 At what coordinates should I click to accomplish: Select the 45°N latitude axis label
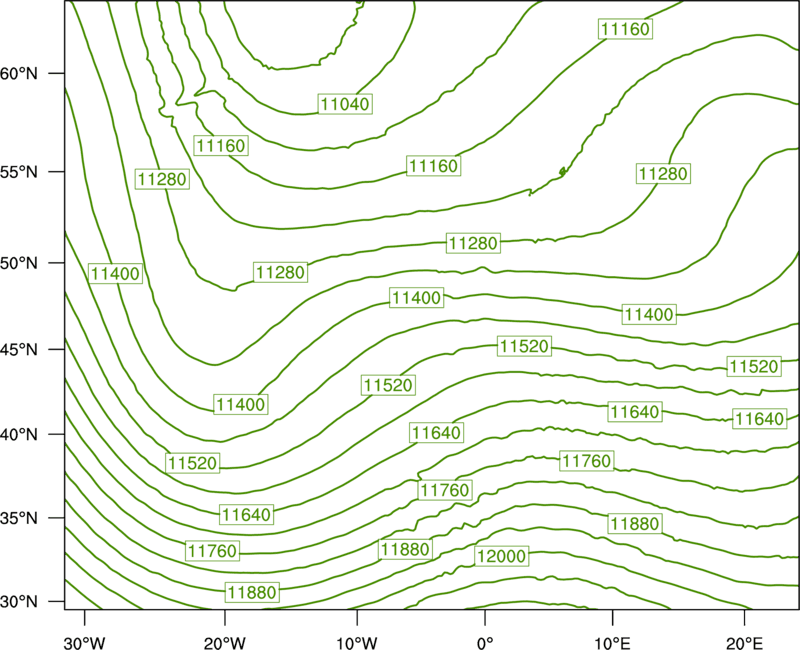pyautogui.click(x=19, y=349)
